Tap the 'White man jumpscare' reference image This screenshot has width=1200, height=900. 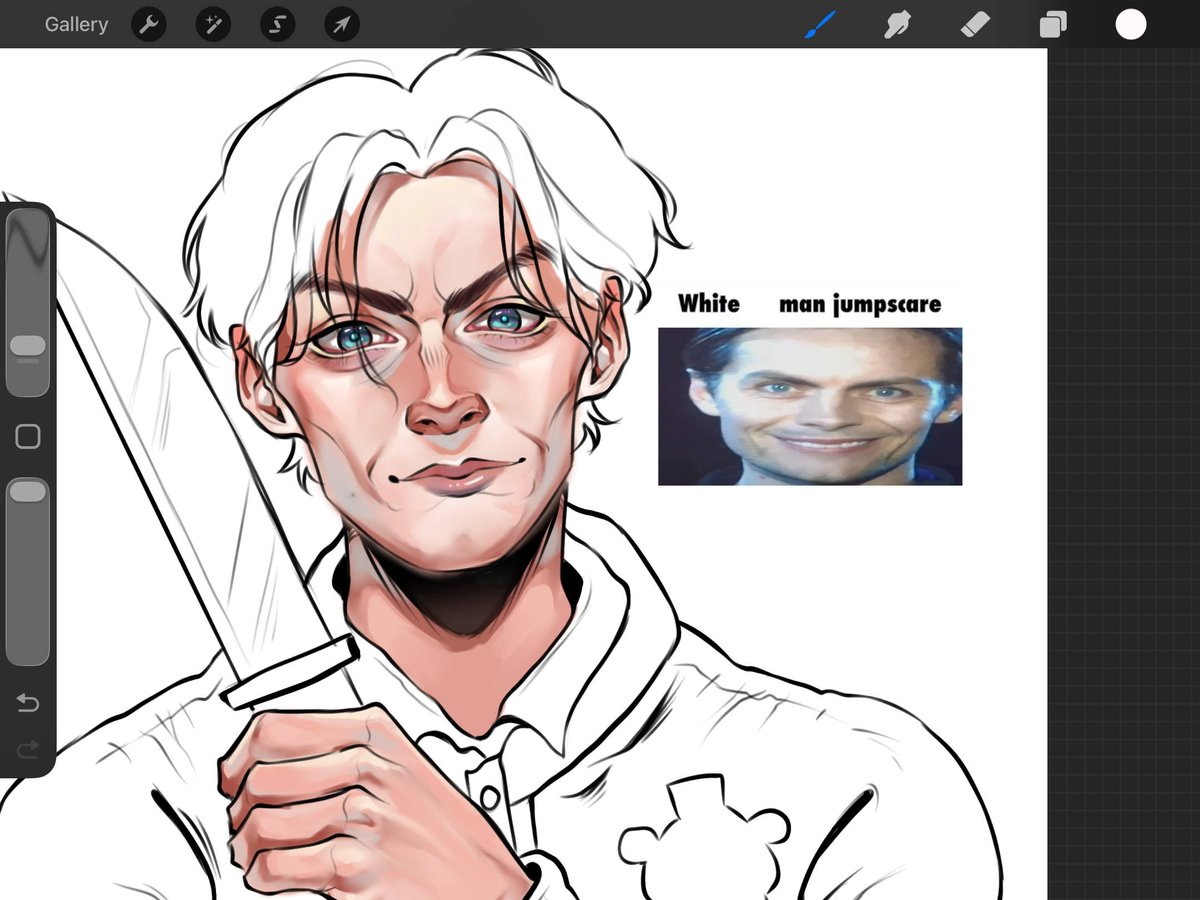pyautogui.click(x=810, y=406)
